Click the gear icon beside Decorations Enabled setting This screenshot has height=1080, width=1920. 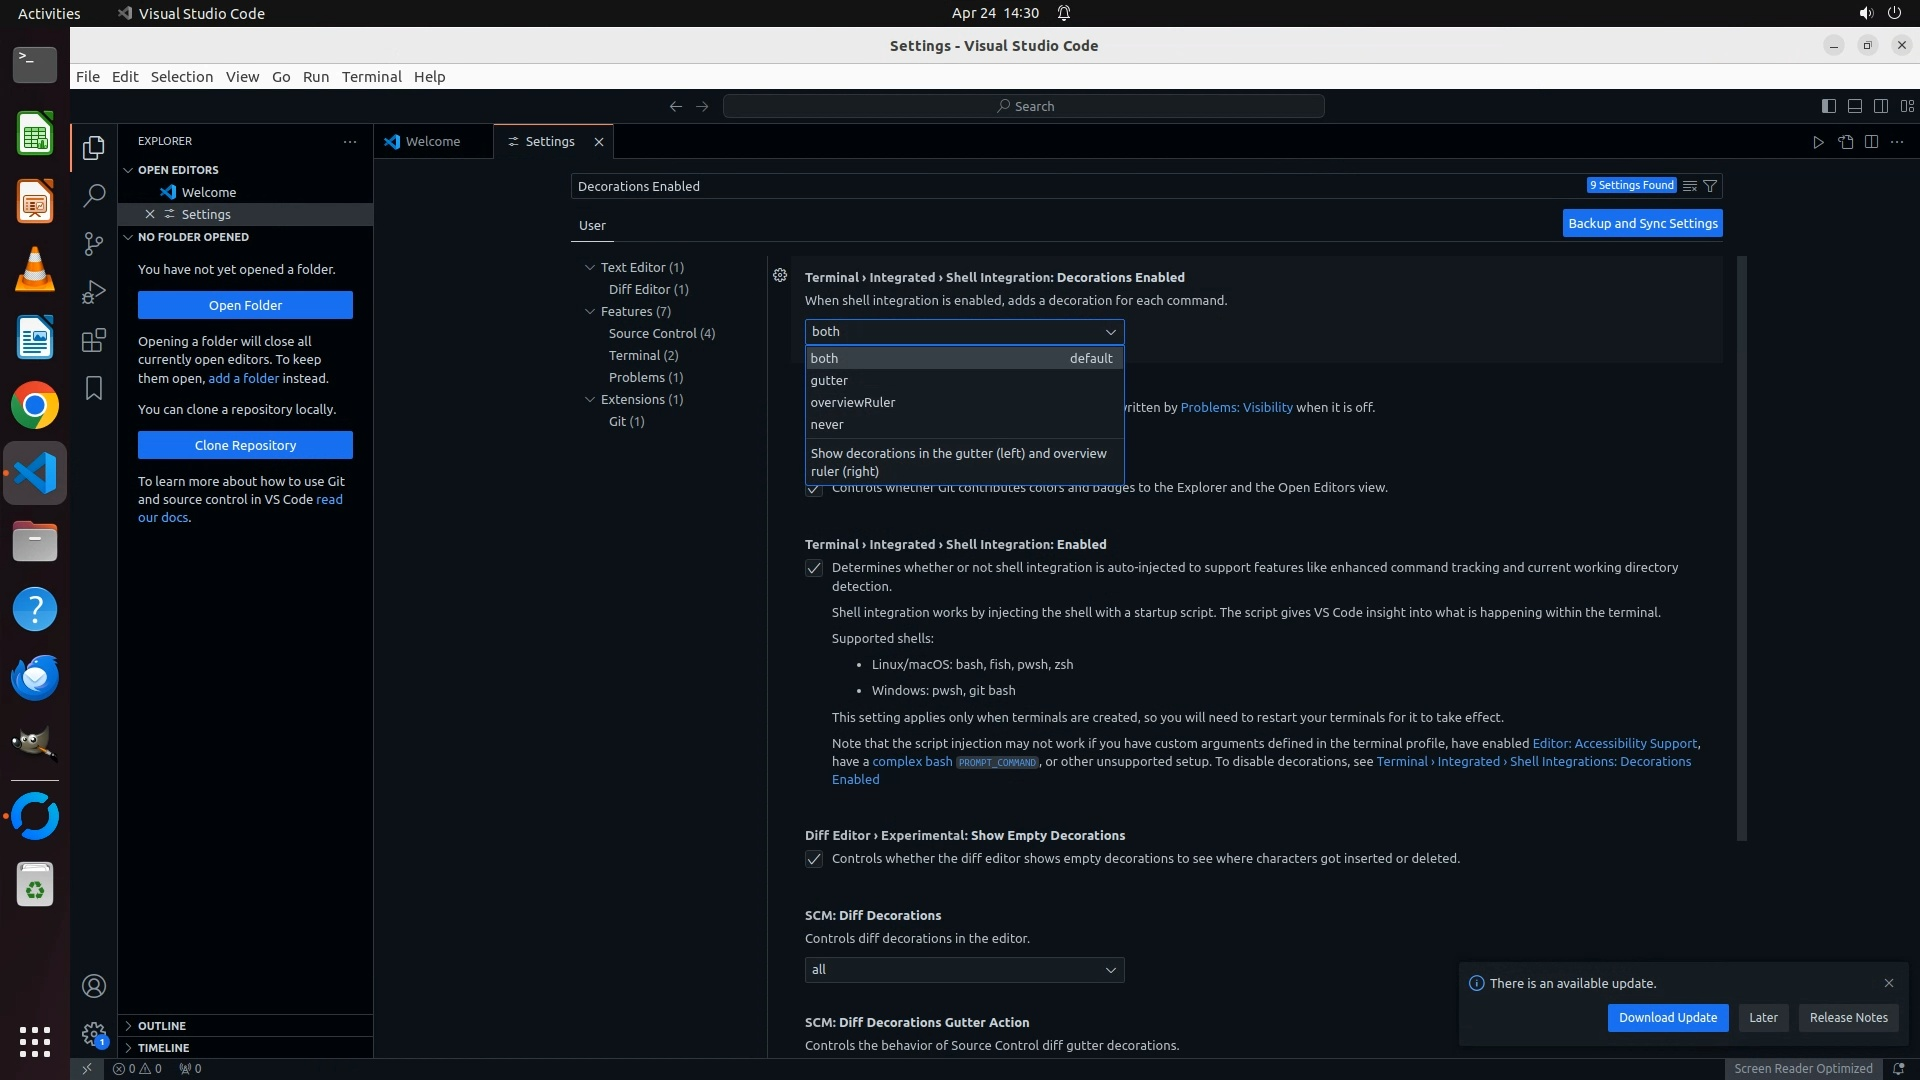coord(780,275)
